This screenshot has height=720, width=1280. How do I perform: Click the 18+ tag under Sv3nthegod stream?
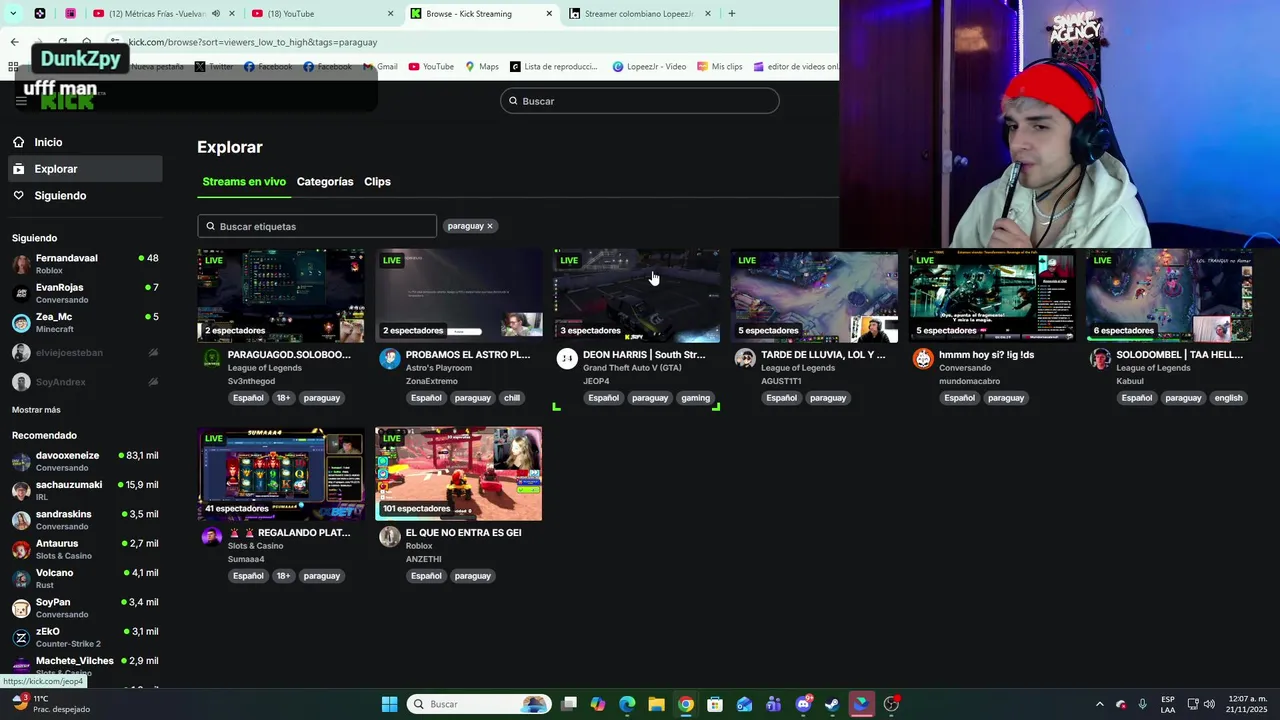point(283,398)
